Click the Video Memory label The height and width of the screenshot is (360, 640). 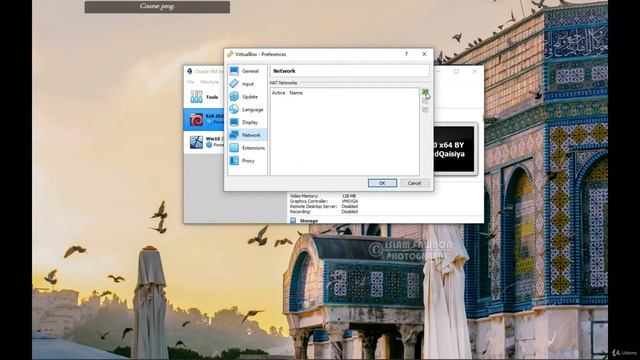[304, 196]
